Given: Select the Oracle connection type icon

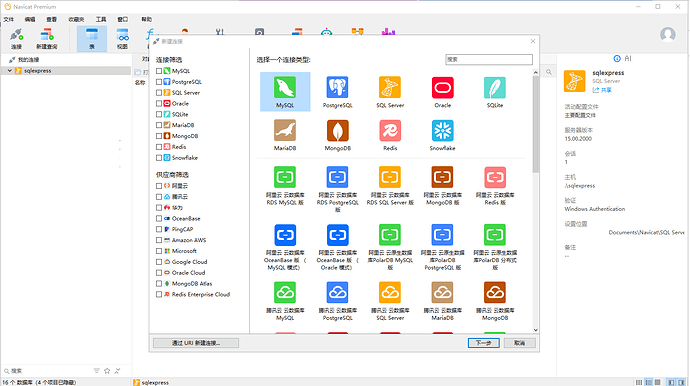Looking at the screenshot, I should (x=442, y=88).
